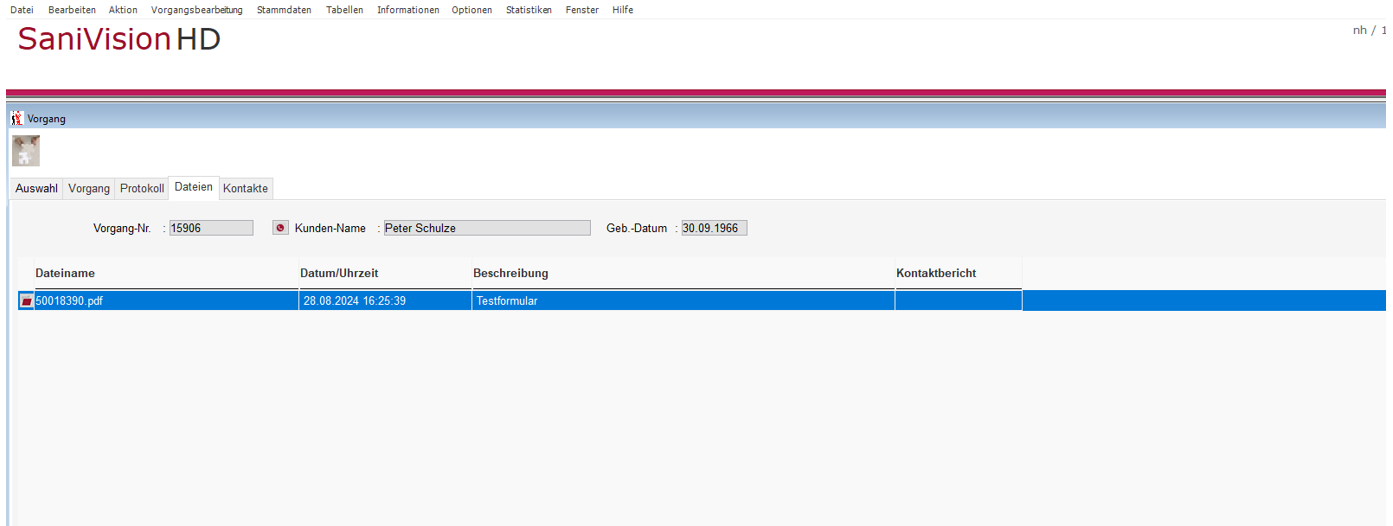
Task: Open the Tabellen menu
Action: click(345, 10)
